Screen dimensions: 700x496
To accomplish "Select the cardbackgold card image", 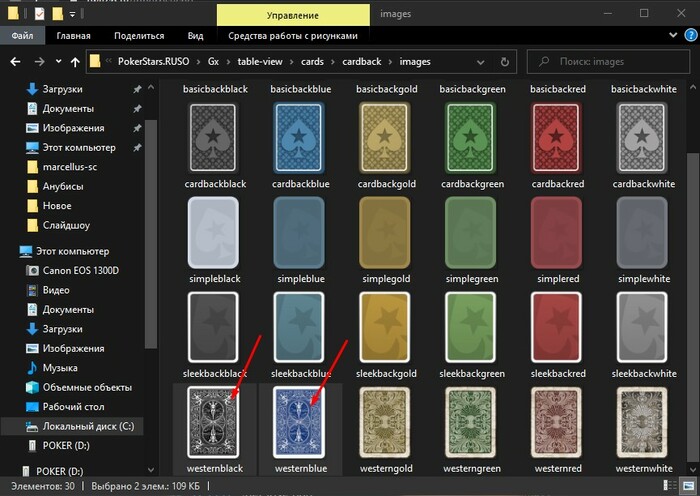I will [x=384, y=138].
